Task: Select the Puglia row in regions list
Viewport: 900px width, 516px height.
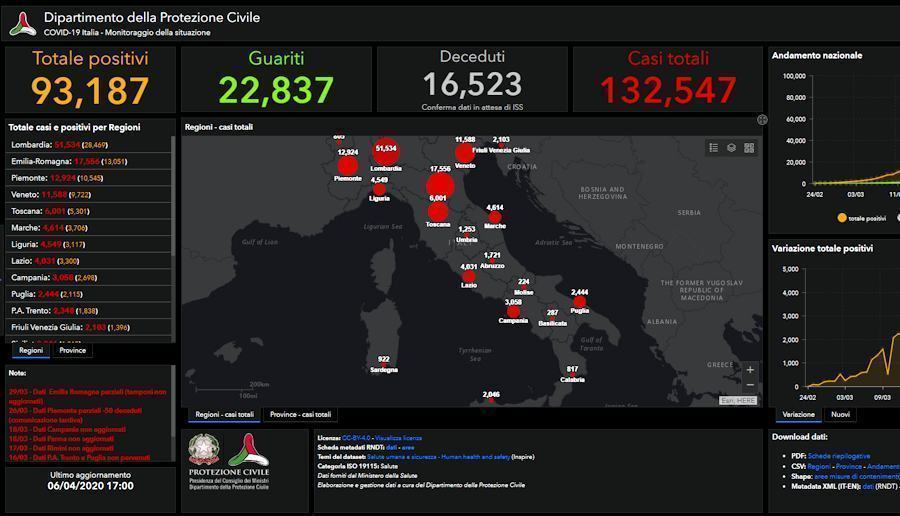Action: click(88, 294)
